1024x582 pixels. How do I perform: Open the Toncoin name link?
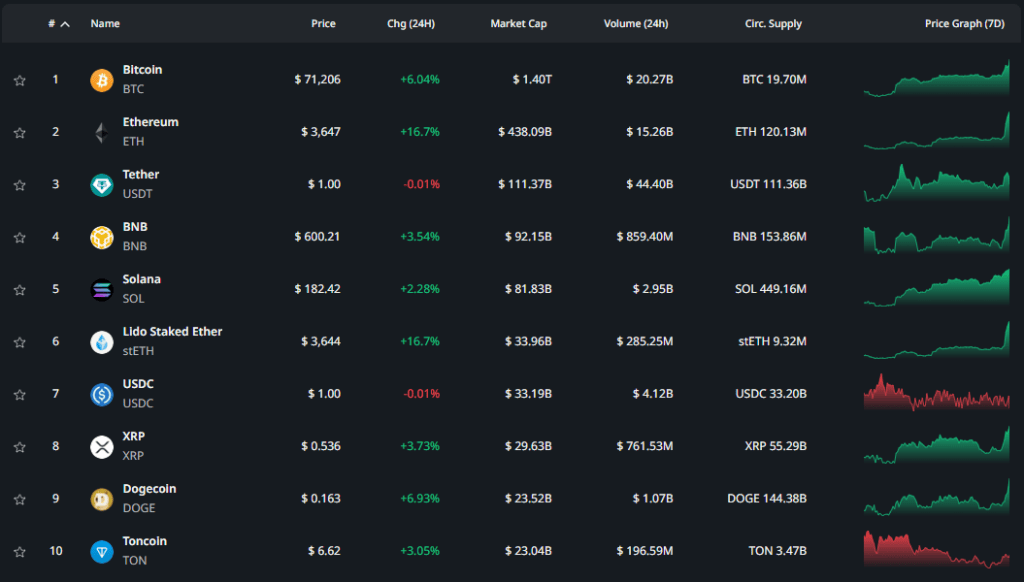(x=144, y=541)
